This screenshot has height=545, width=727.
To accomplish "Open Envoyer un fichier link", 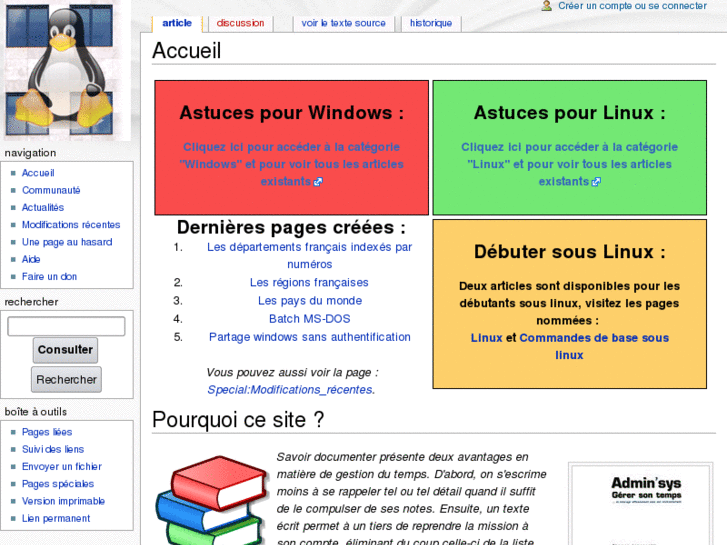I will tap(62, 467).
